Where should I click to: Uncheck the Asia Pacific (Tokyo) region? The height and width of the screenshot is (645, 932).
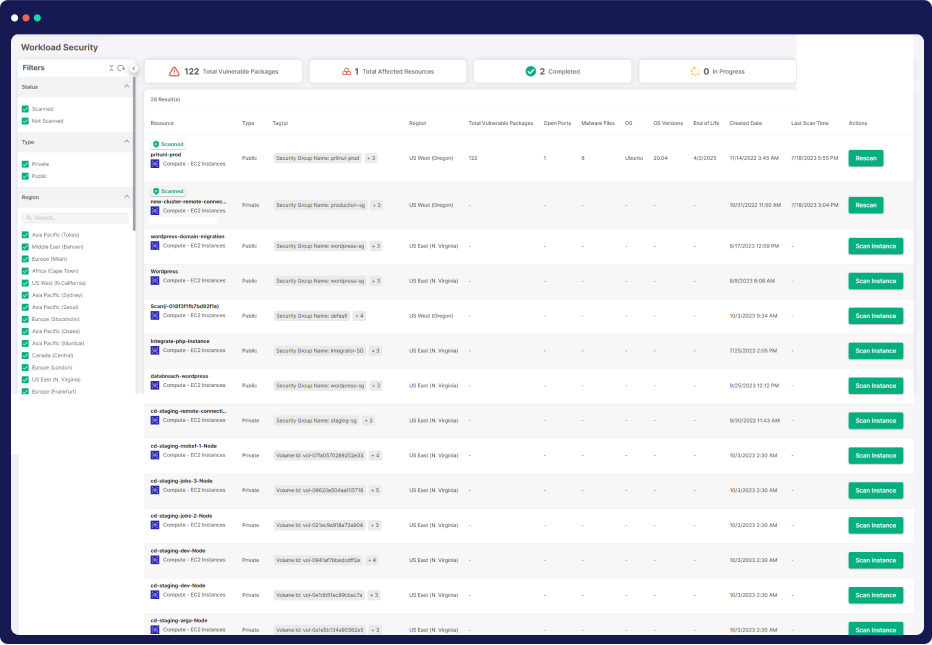[25, 235]
